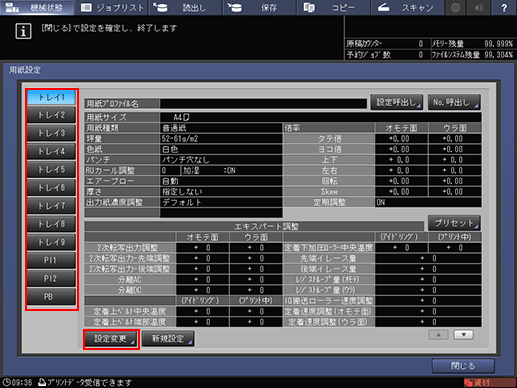This screenshot has width=517, height=388.
Task: Click the メモリー残量 99.999% readout
Action: pos(473,44)
